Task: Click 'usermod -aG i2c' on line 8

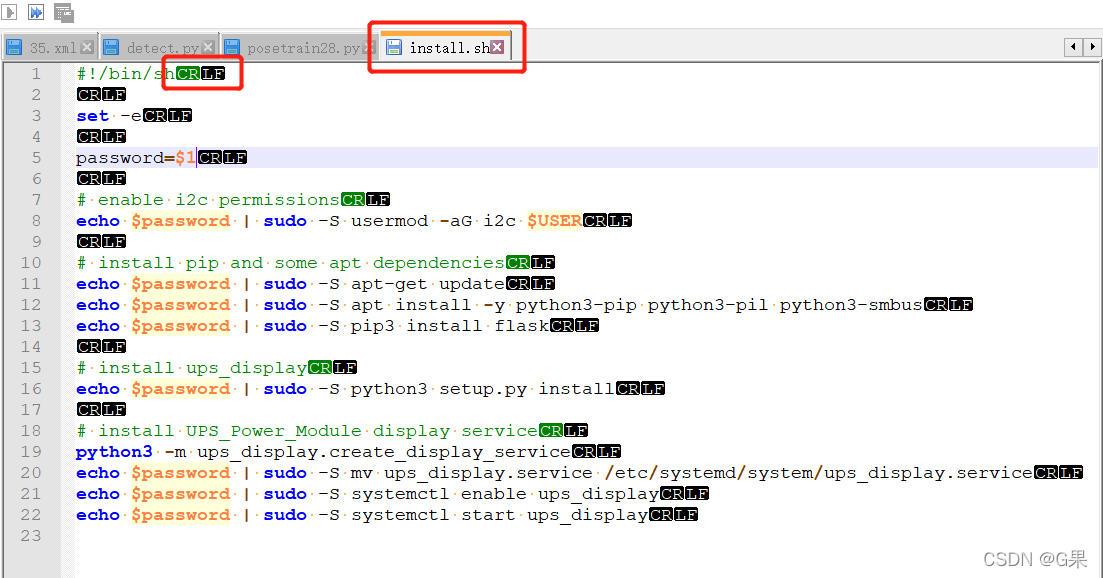Action: coord(433,221)
